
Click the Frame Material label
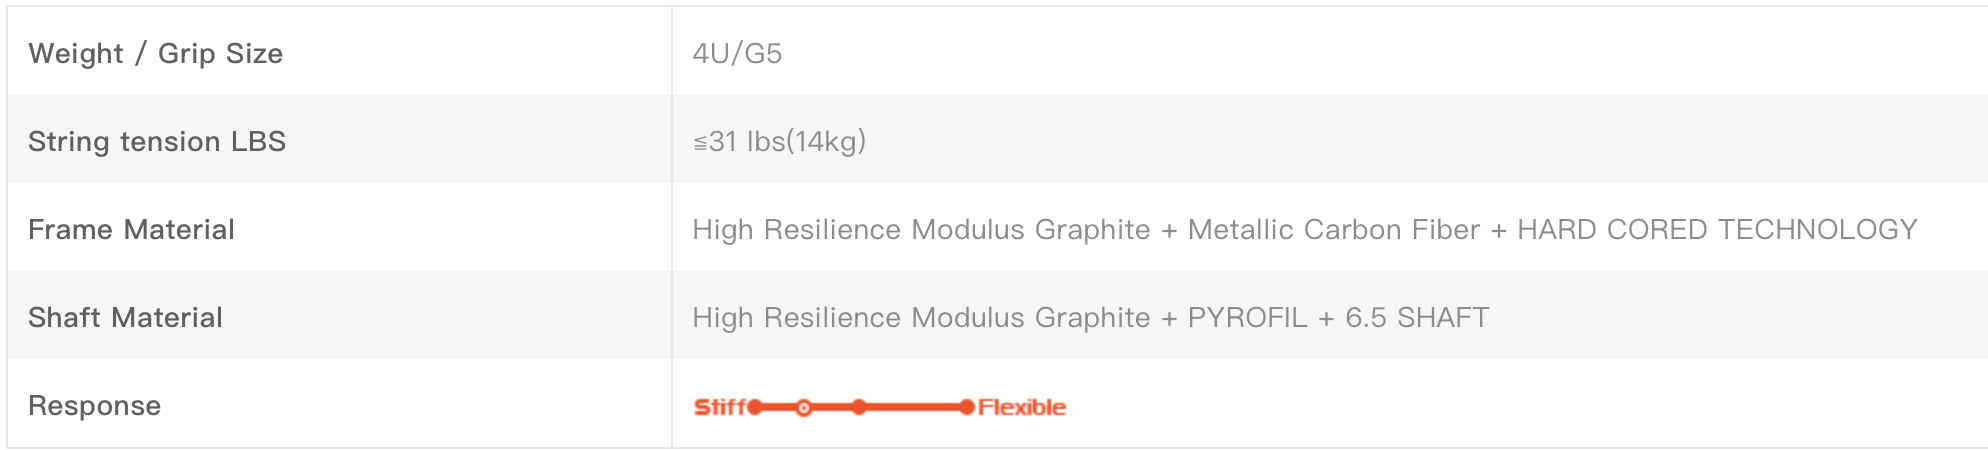(131, 230)
